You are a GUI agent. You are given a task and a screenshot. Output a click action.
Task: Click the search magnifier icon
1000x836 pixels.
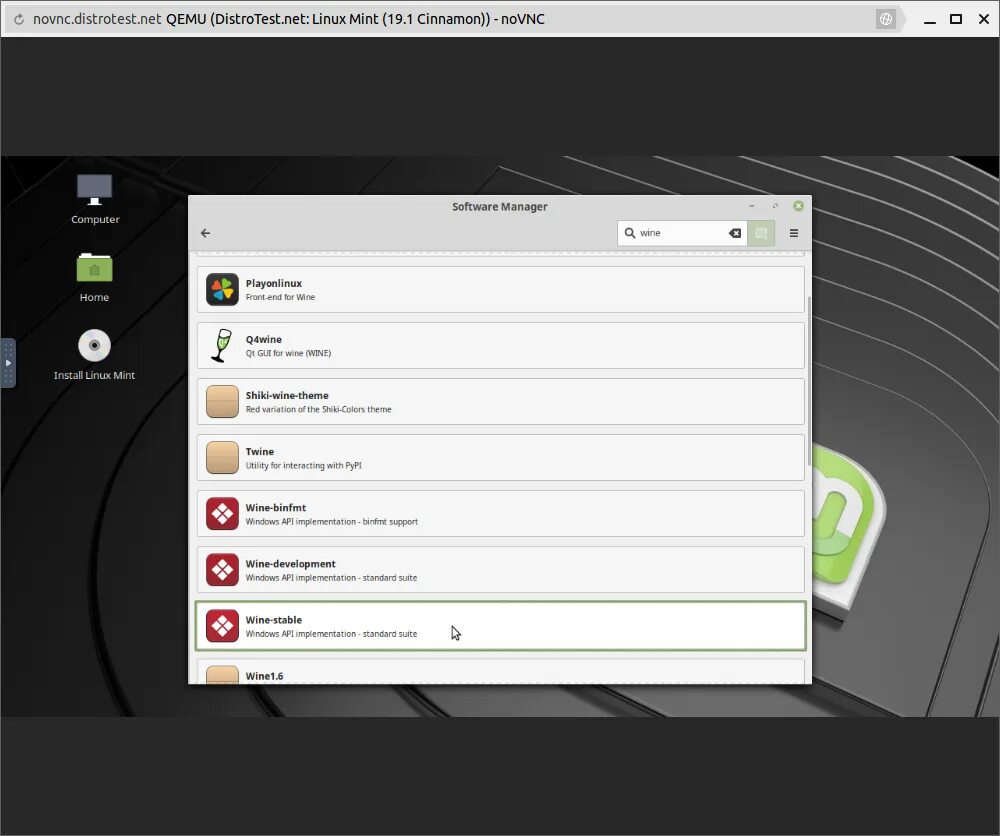click(629, 233)
